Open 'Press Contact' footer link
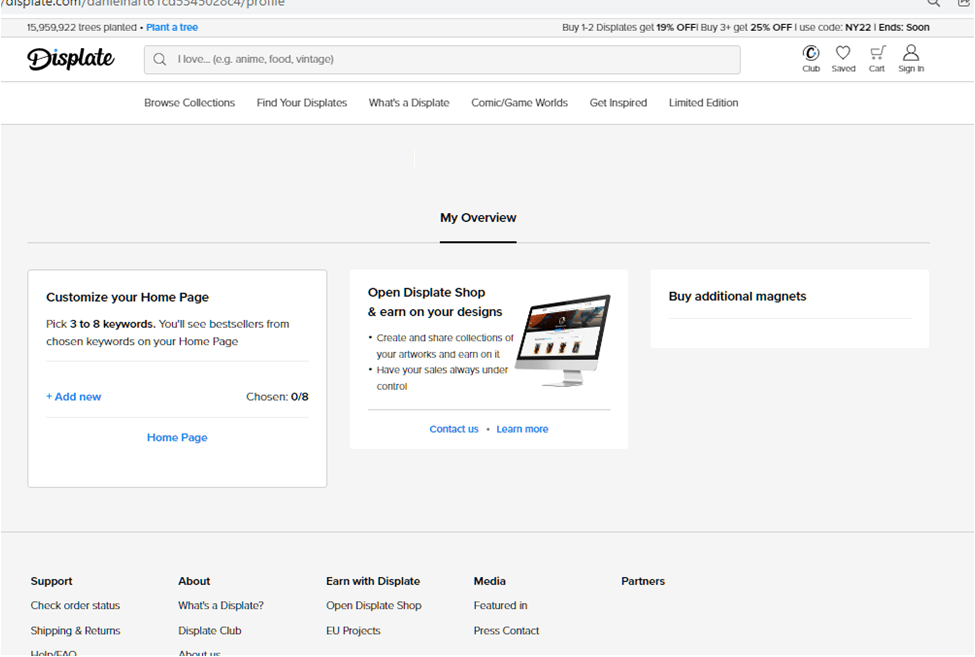Image resolution: width=975 pixels, height=657 pixels. point(506,630)
